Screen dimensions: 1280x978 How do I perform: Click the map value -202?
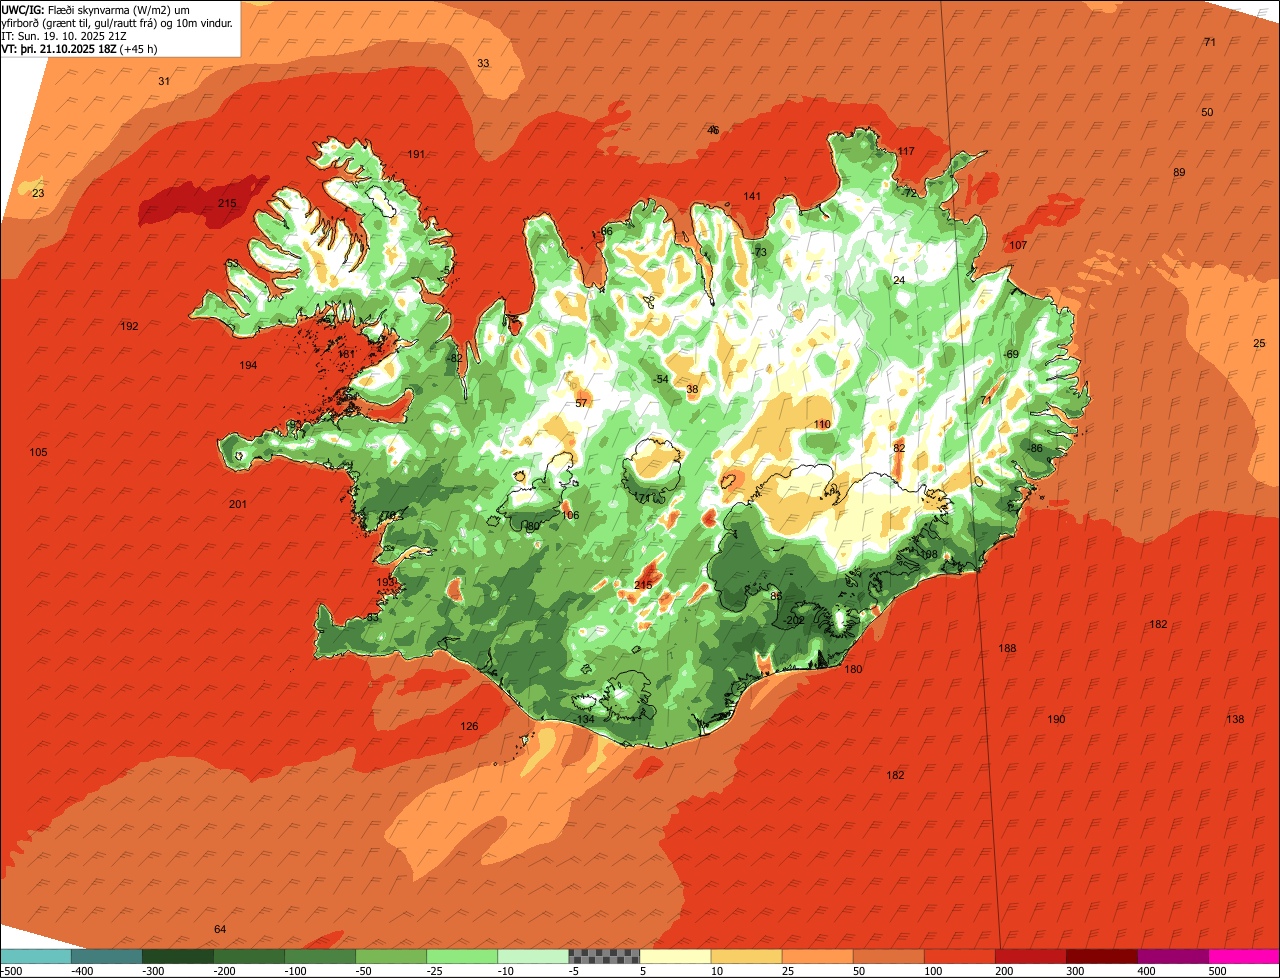[793, 620]
